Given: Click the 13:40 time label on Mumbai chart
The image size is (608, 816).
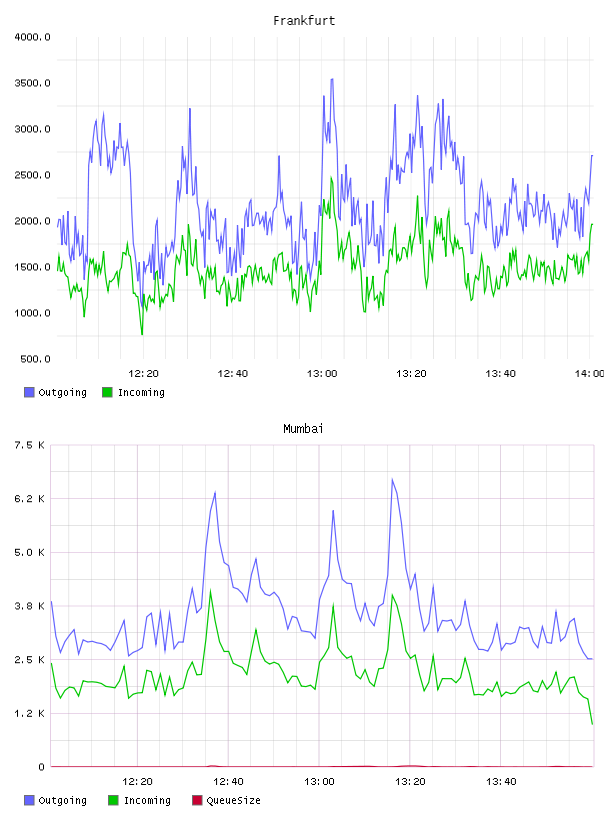Looking at the screenshot, I should point(501,782).
